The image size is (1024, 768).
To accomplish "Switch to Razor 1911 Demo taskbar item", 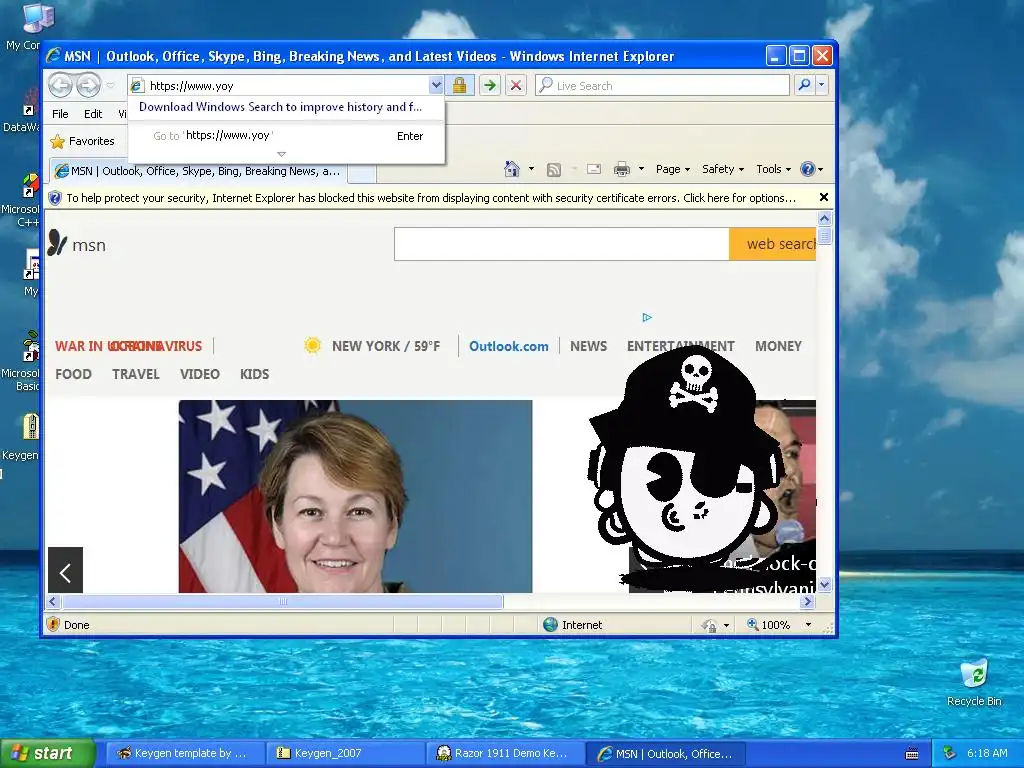I will 505,754.
